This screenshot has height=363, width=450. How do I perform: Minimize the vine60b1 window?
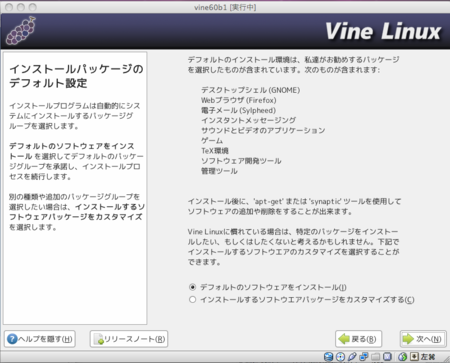click(x=21, y=7)
